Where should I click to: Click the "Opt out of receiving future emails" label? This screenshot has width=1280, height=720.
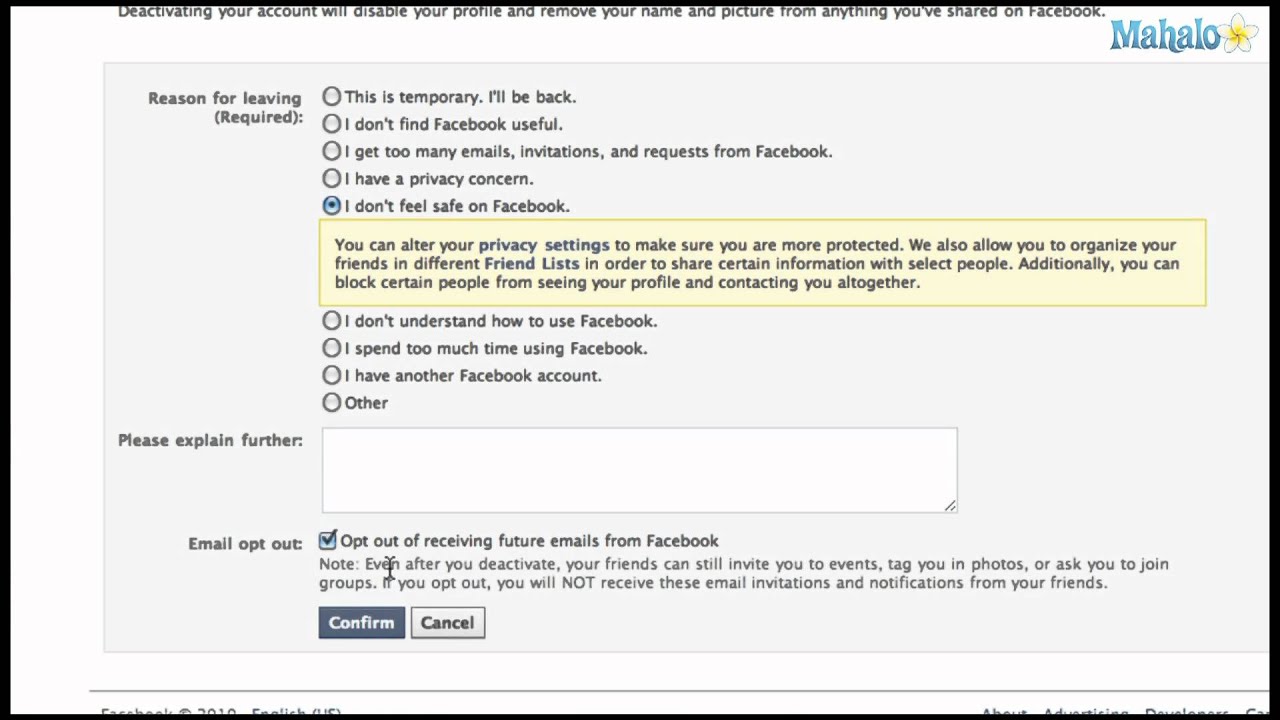tap(529, 541)
